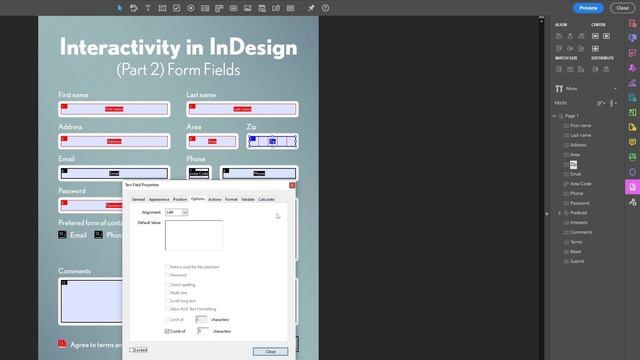Image resolution: width=640 pixels, height=360 pixels.
Task: Toggle the Password checkbox in dialog
Action: pos(167,275)
